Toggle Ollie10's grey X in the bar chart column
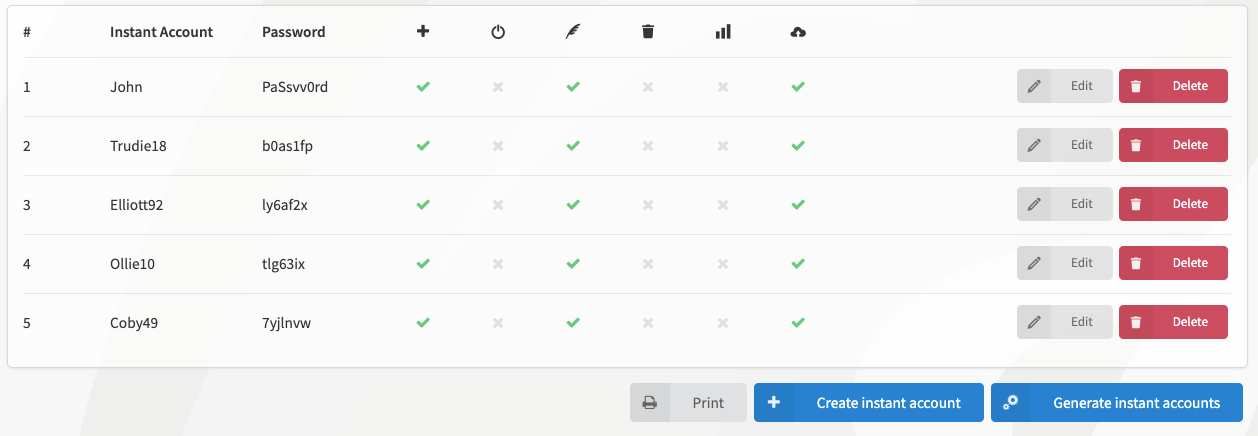The image size is (1258, 436). tap(723, 264)
